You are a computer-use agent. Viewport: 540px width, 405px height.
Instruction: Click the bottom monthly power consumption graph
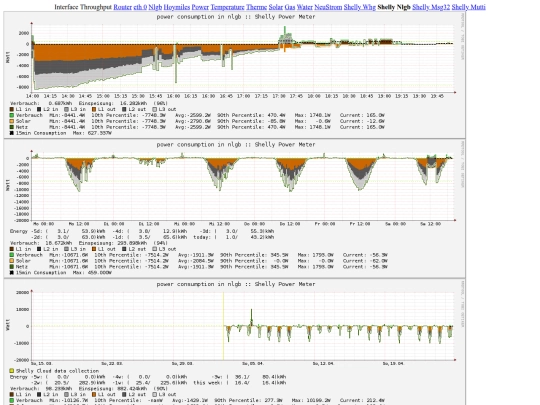pos(235,343)
